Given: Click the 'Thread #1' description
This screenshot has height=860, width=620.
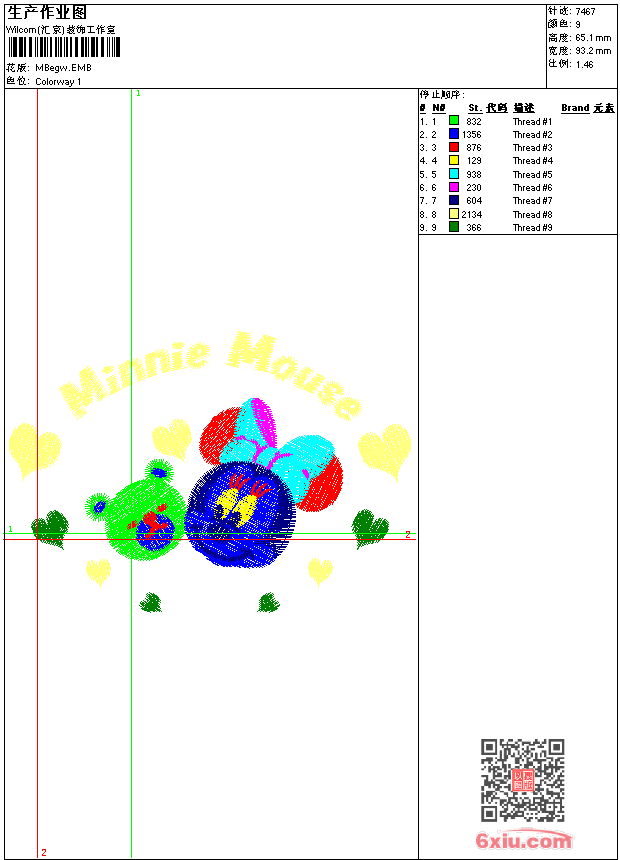Looking at the screenshot, I should [532, 122].
